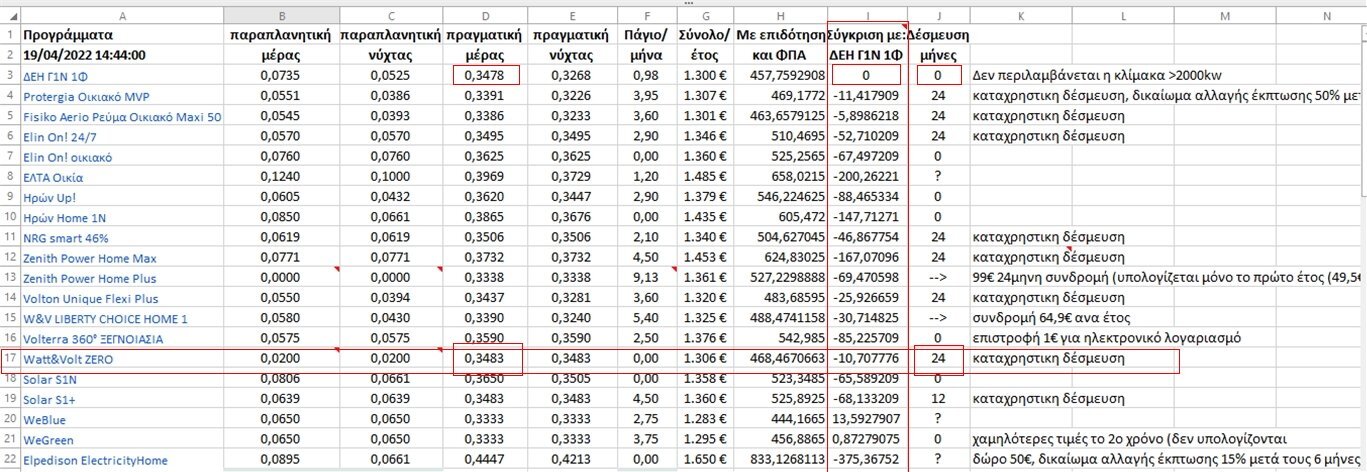
Task: Select the 658,0215 cell
Action: tap(781, 177)
